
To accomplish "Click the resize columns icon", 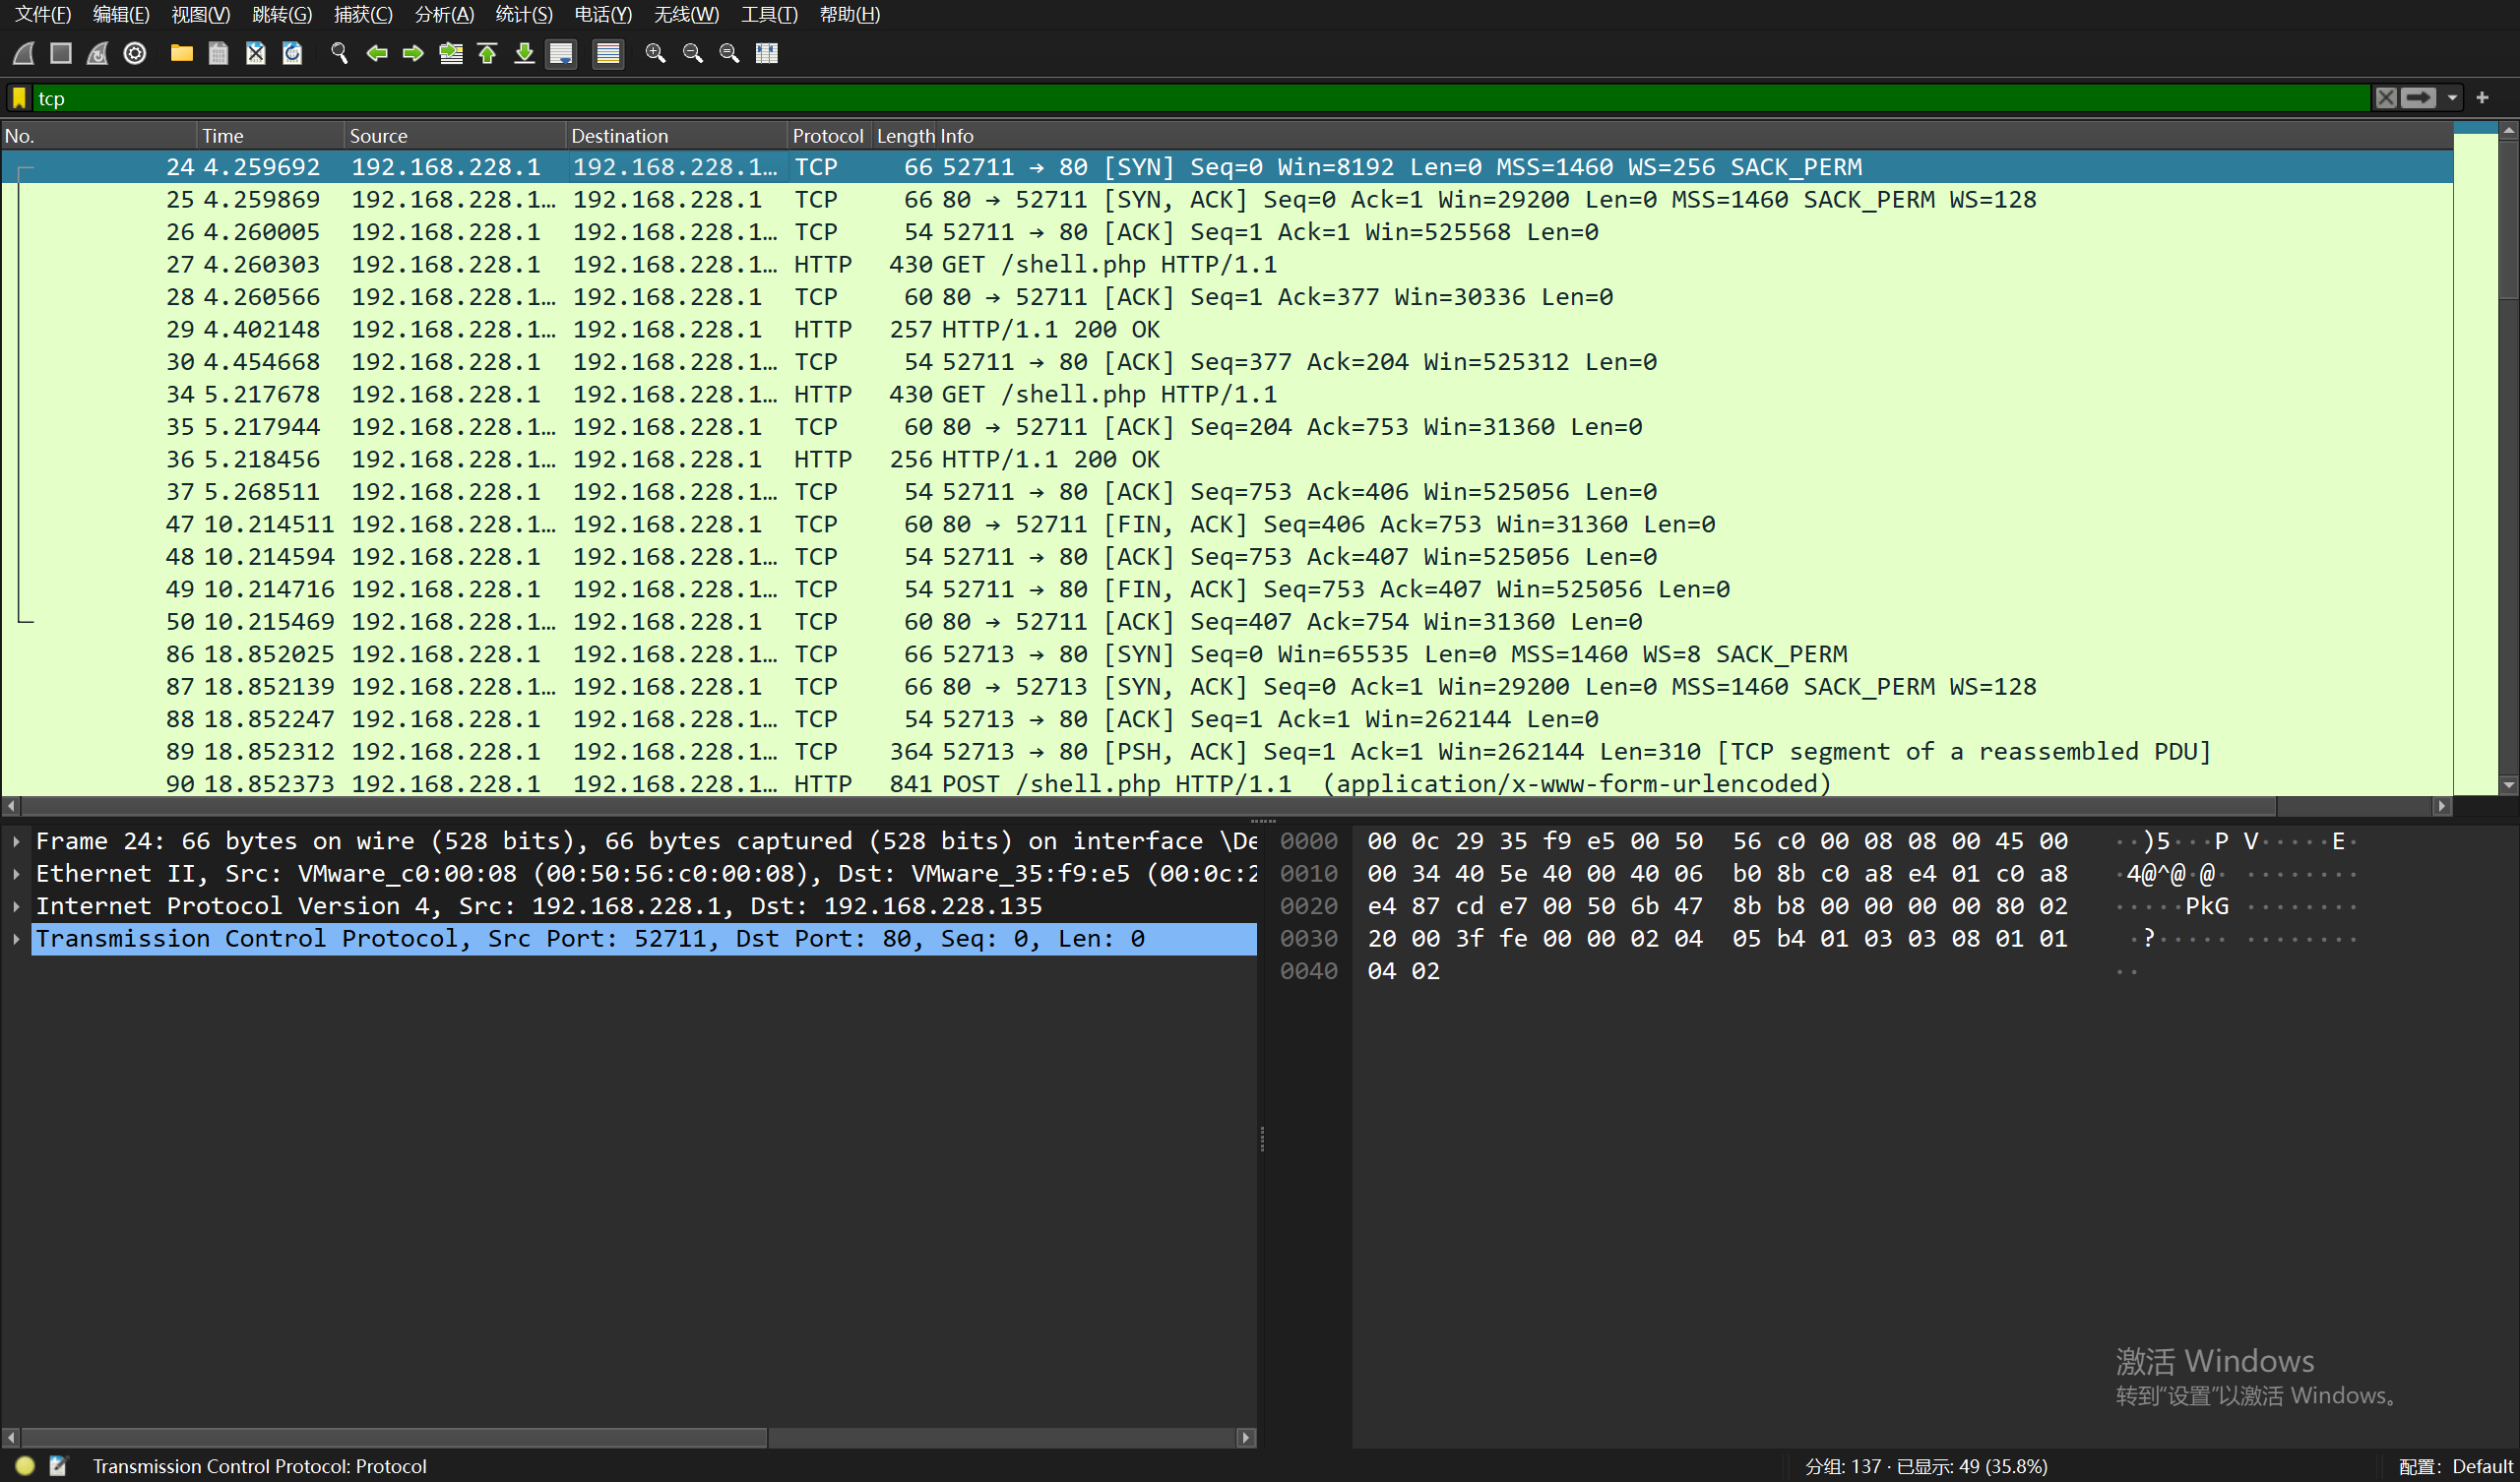I will coord(767,53).
